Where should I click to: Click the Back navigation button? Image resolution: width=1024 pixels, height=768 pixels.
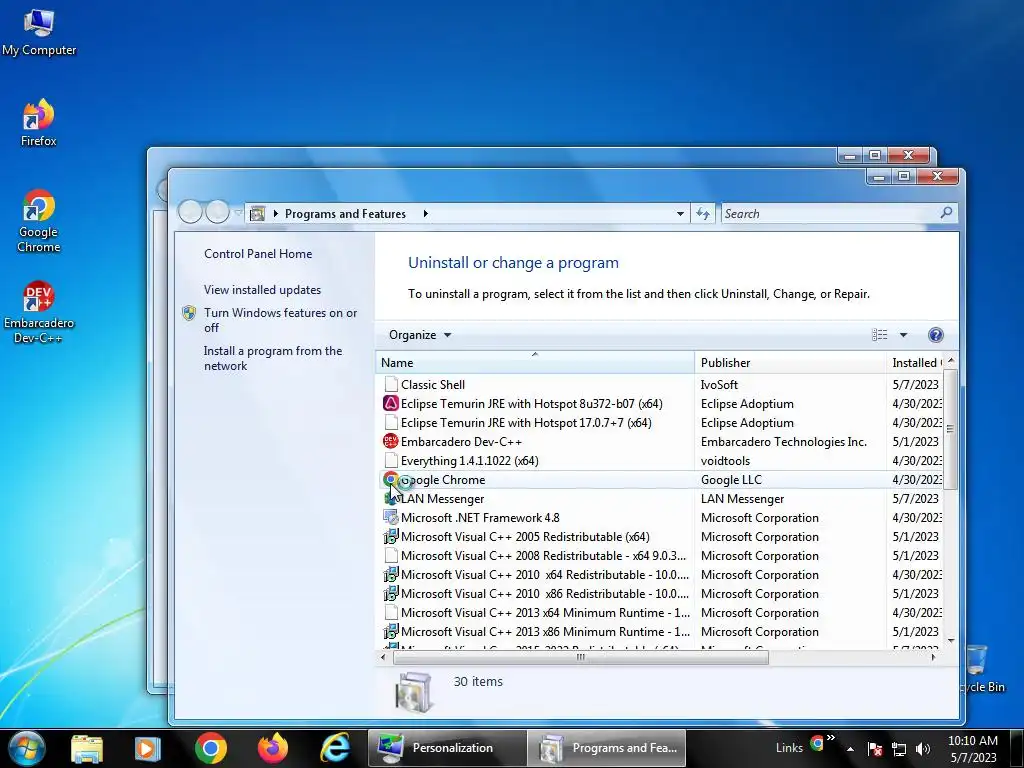pyautogui.click(x=190, y=212)
